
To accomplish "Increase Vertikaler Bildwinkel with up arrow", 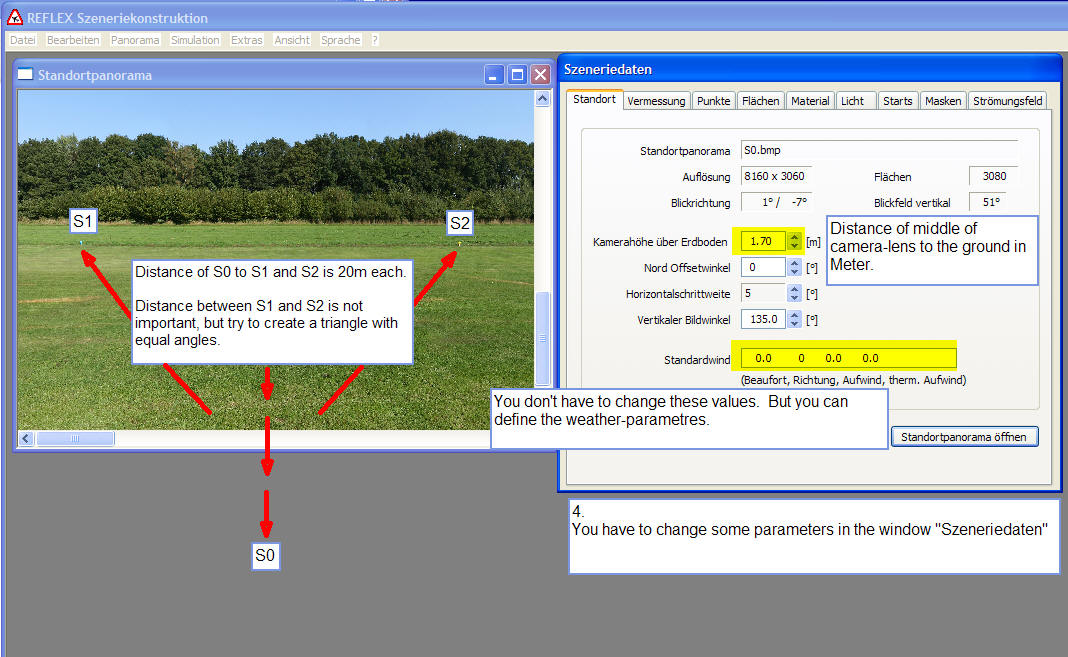I will tap(794, 315).
